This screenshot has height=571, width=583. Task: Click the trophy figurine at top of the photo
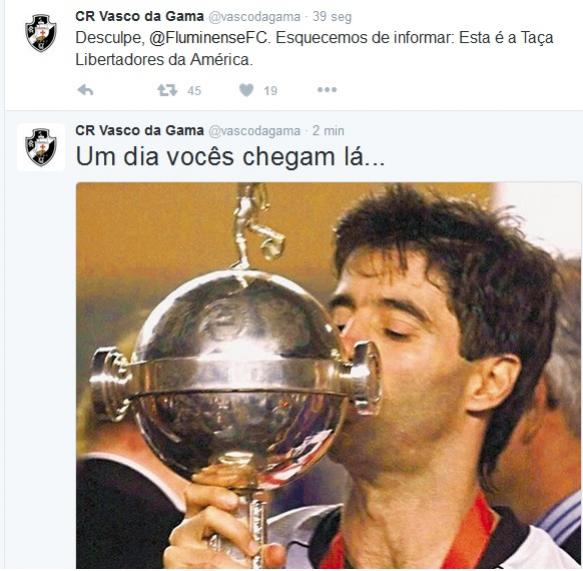(257, 225)
